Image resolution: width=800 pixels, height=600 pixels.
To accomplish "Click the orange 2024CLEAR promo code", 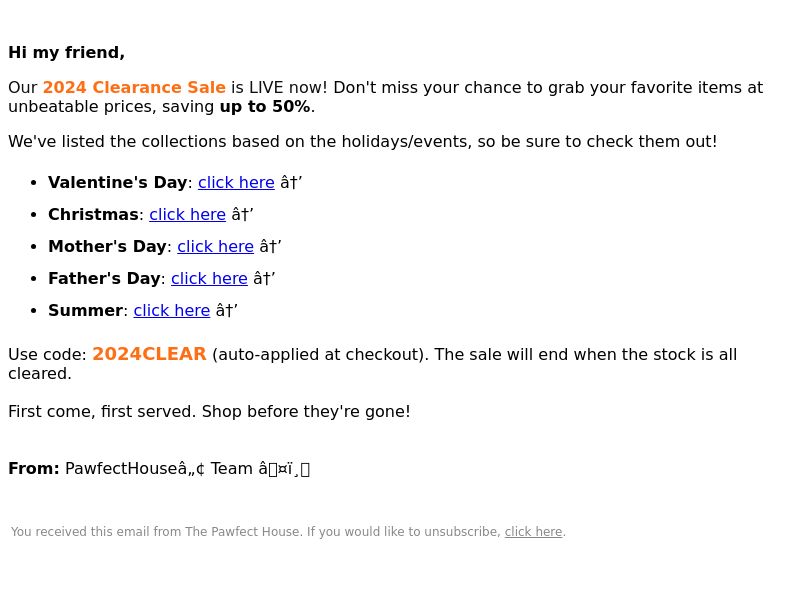I will [149, 354].
